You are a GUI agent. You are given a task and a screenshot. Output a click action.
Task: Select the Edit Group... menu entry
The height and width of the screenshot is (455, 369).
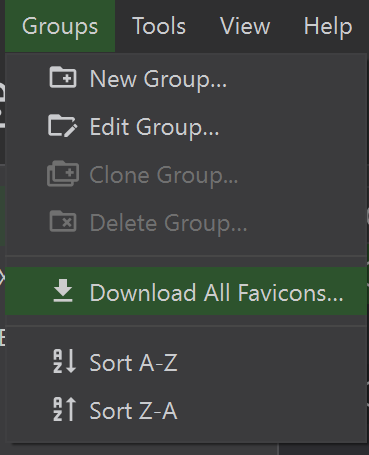(x=186, y=127)
